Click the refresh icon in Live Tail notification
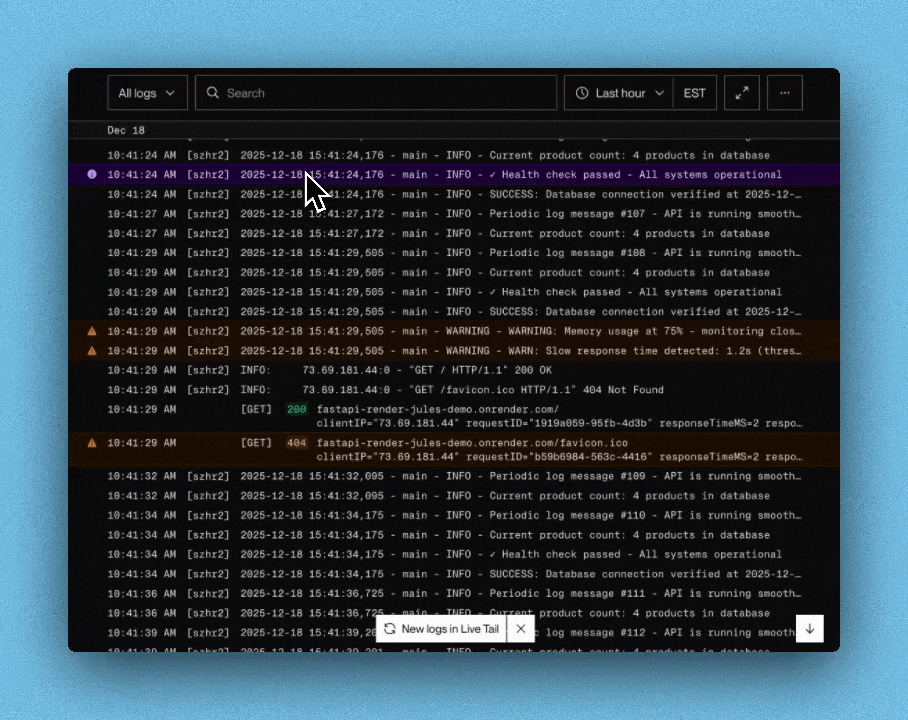Screen dimensions: 908x720 [x=390, y=628]
